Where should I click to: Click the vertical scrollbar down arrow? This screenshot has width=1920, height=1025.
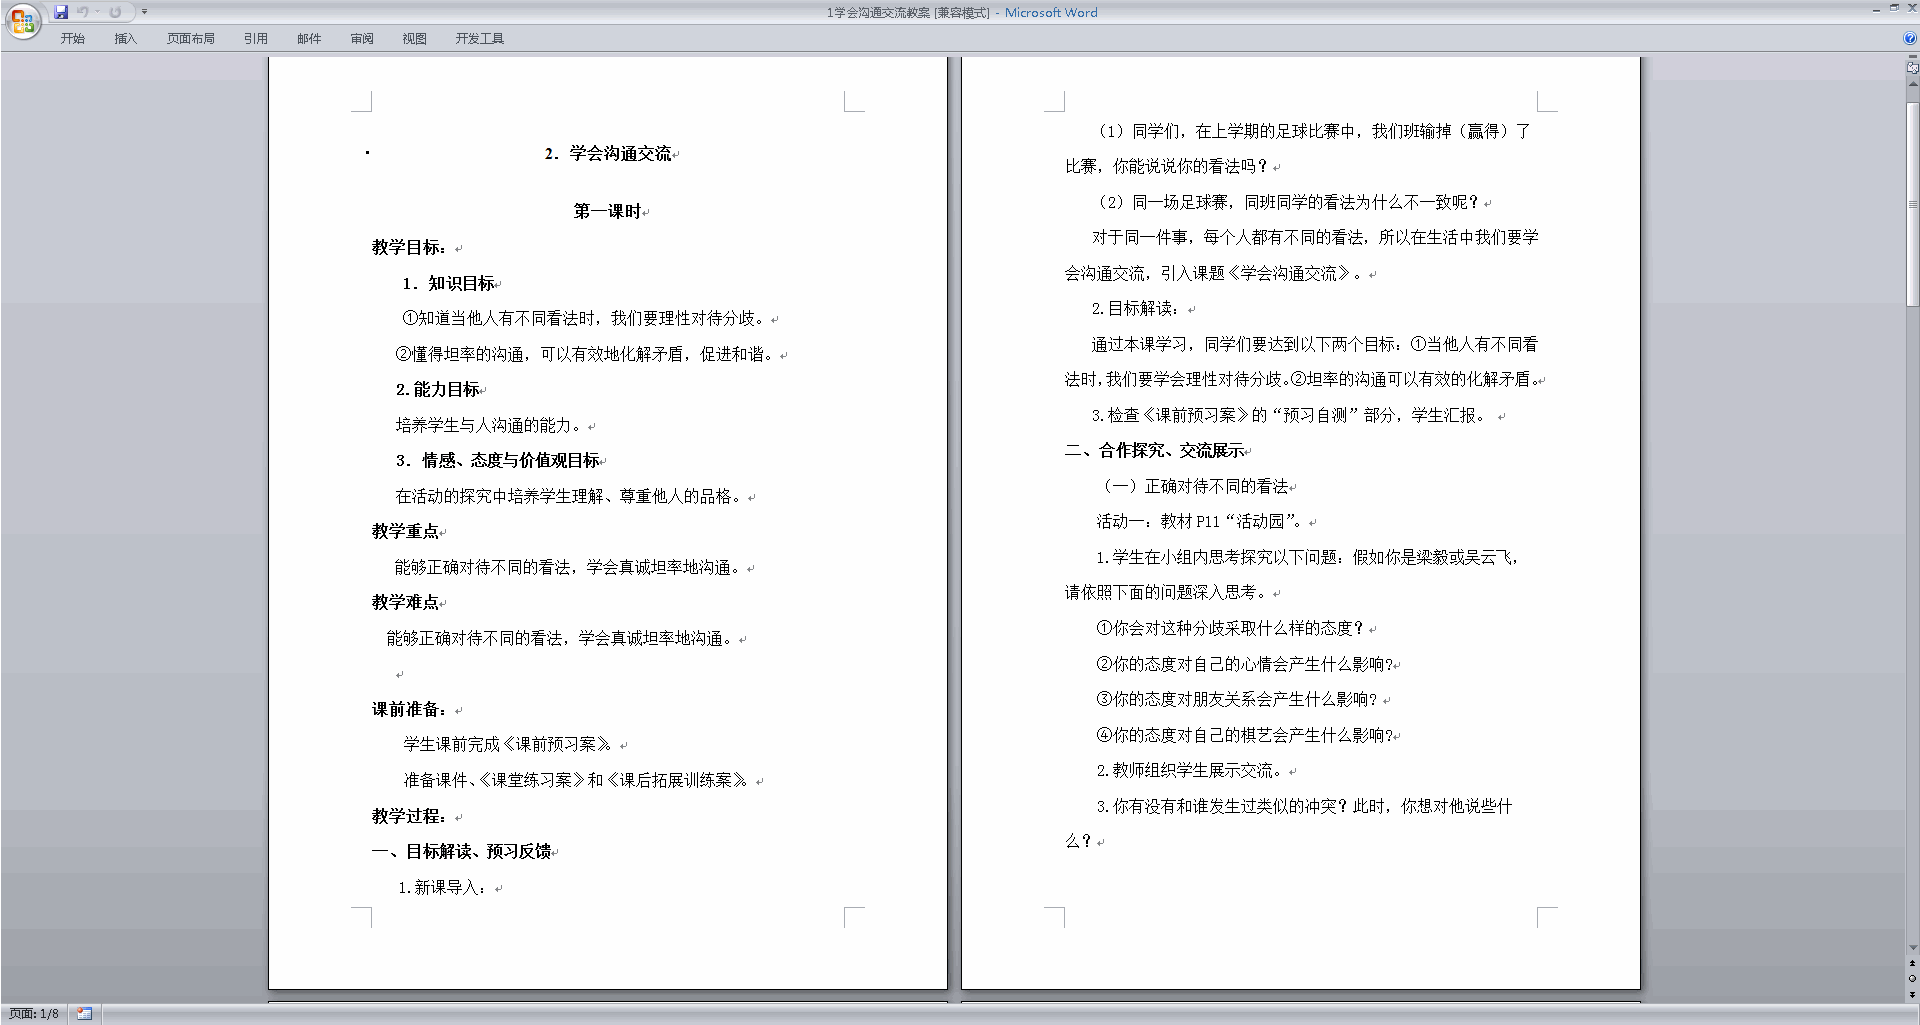[x=1912, y=948]
